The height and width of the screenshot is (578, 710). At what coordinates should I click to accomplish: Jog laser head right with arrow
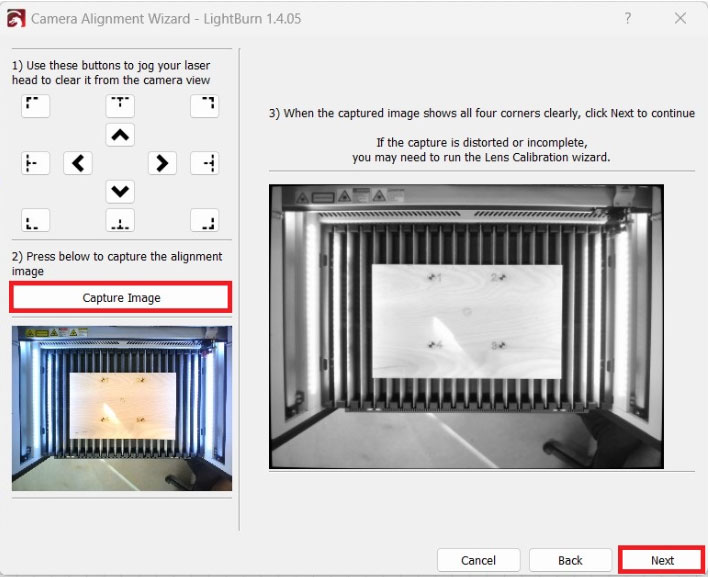pos(162,163)
